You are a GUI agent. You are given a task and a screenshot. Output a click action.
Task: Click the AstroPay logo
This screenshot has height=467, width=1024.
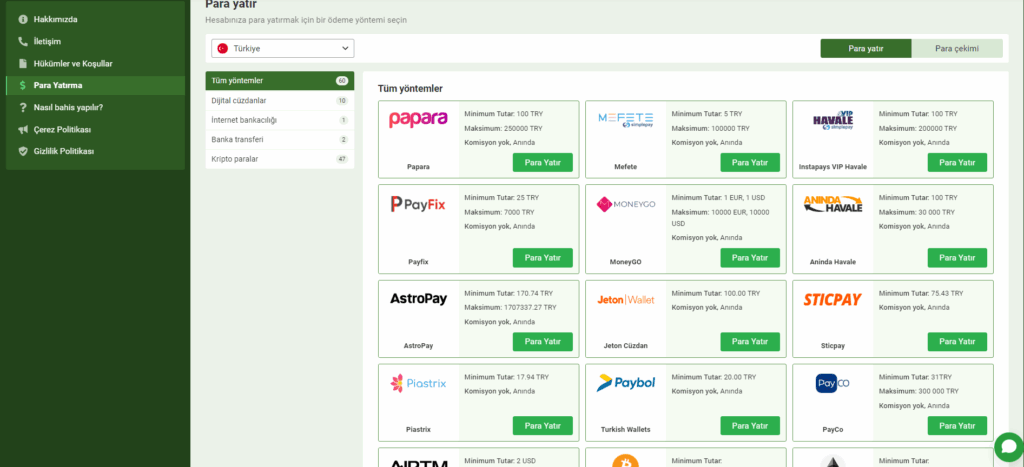click(418, 299)
